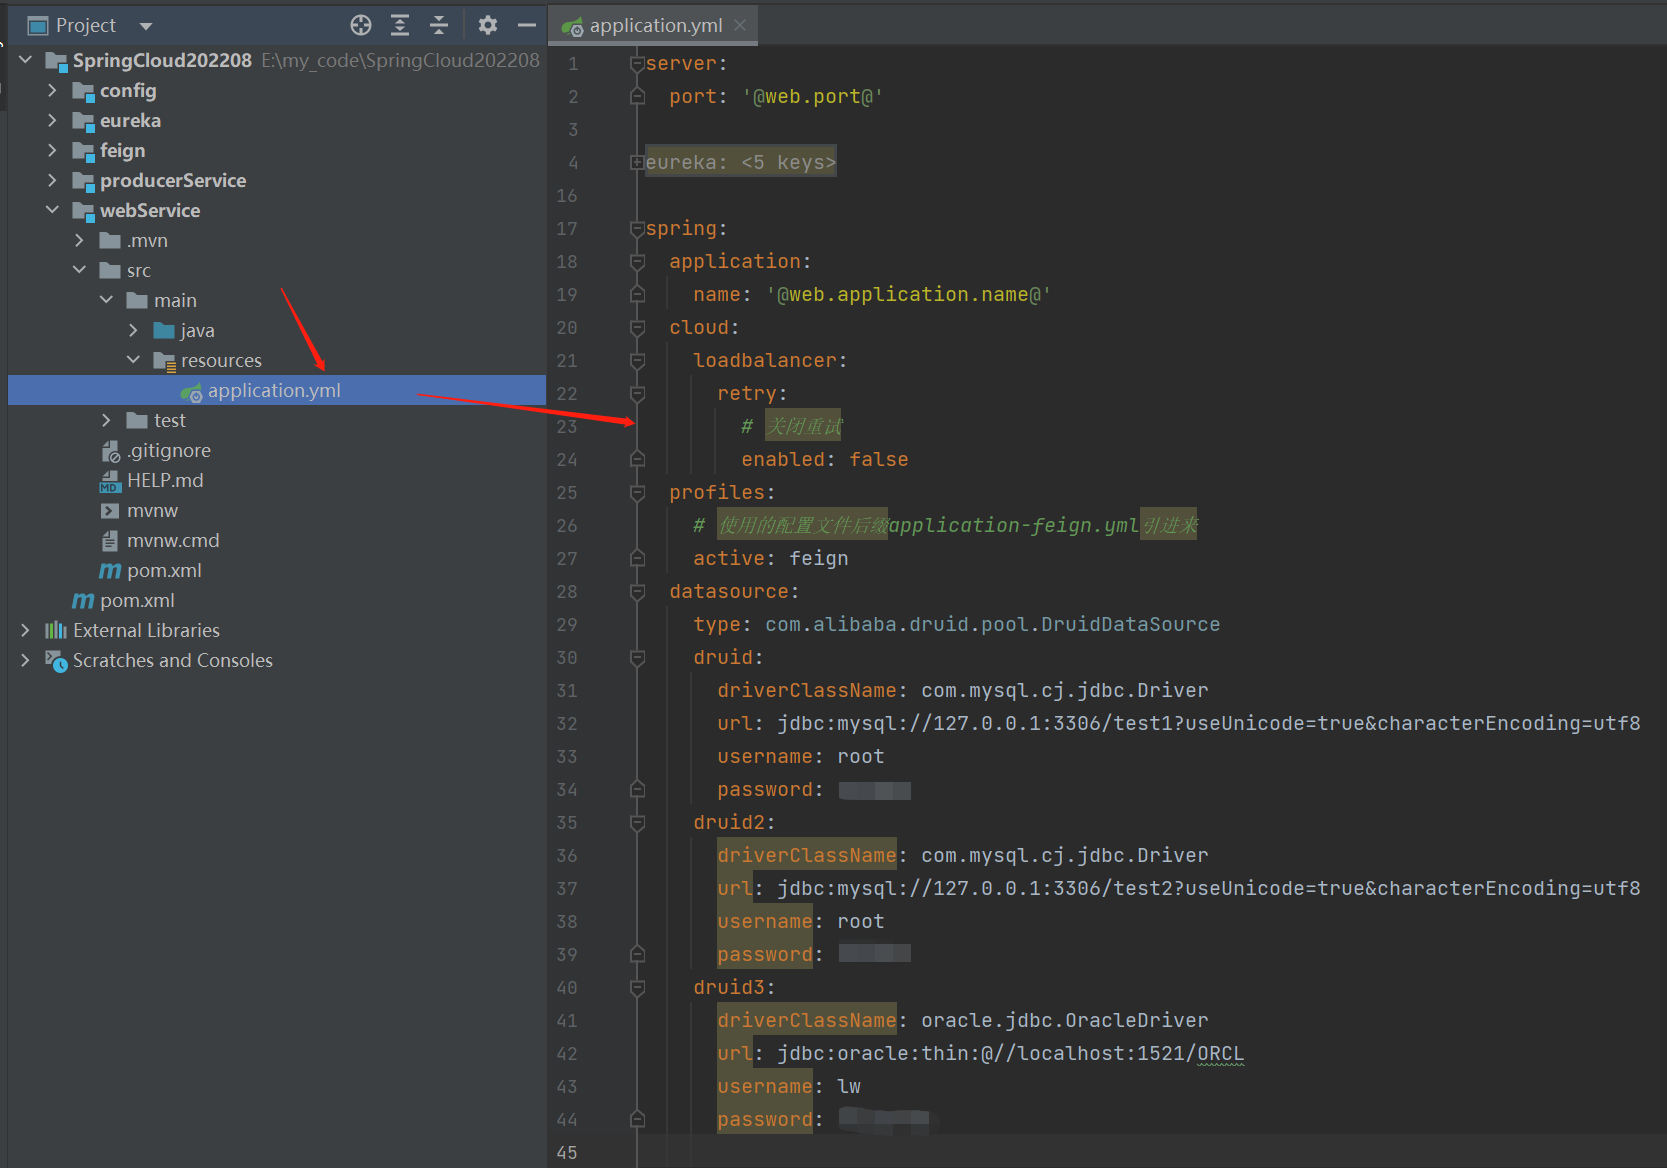Switch to the application.yml editor tab

655,25
